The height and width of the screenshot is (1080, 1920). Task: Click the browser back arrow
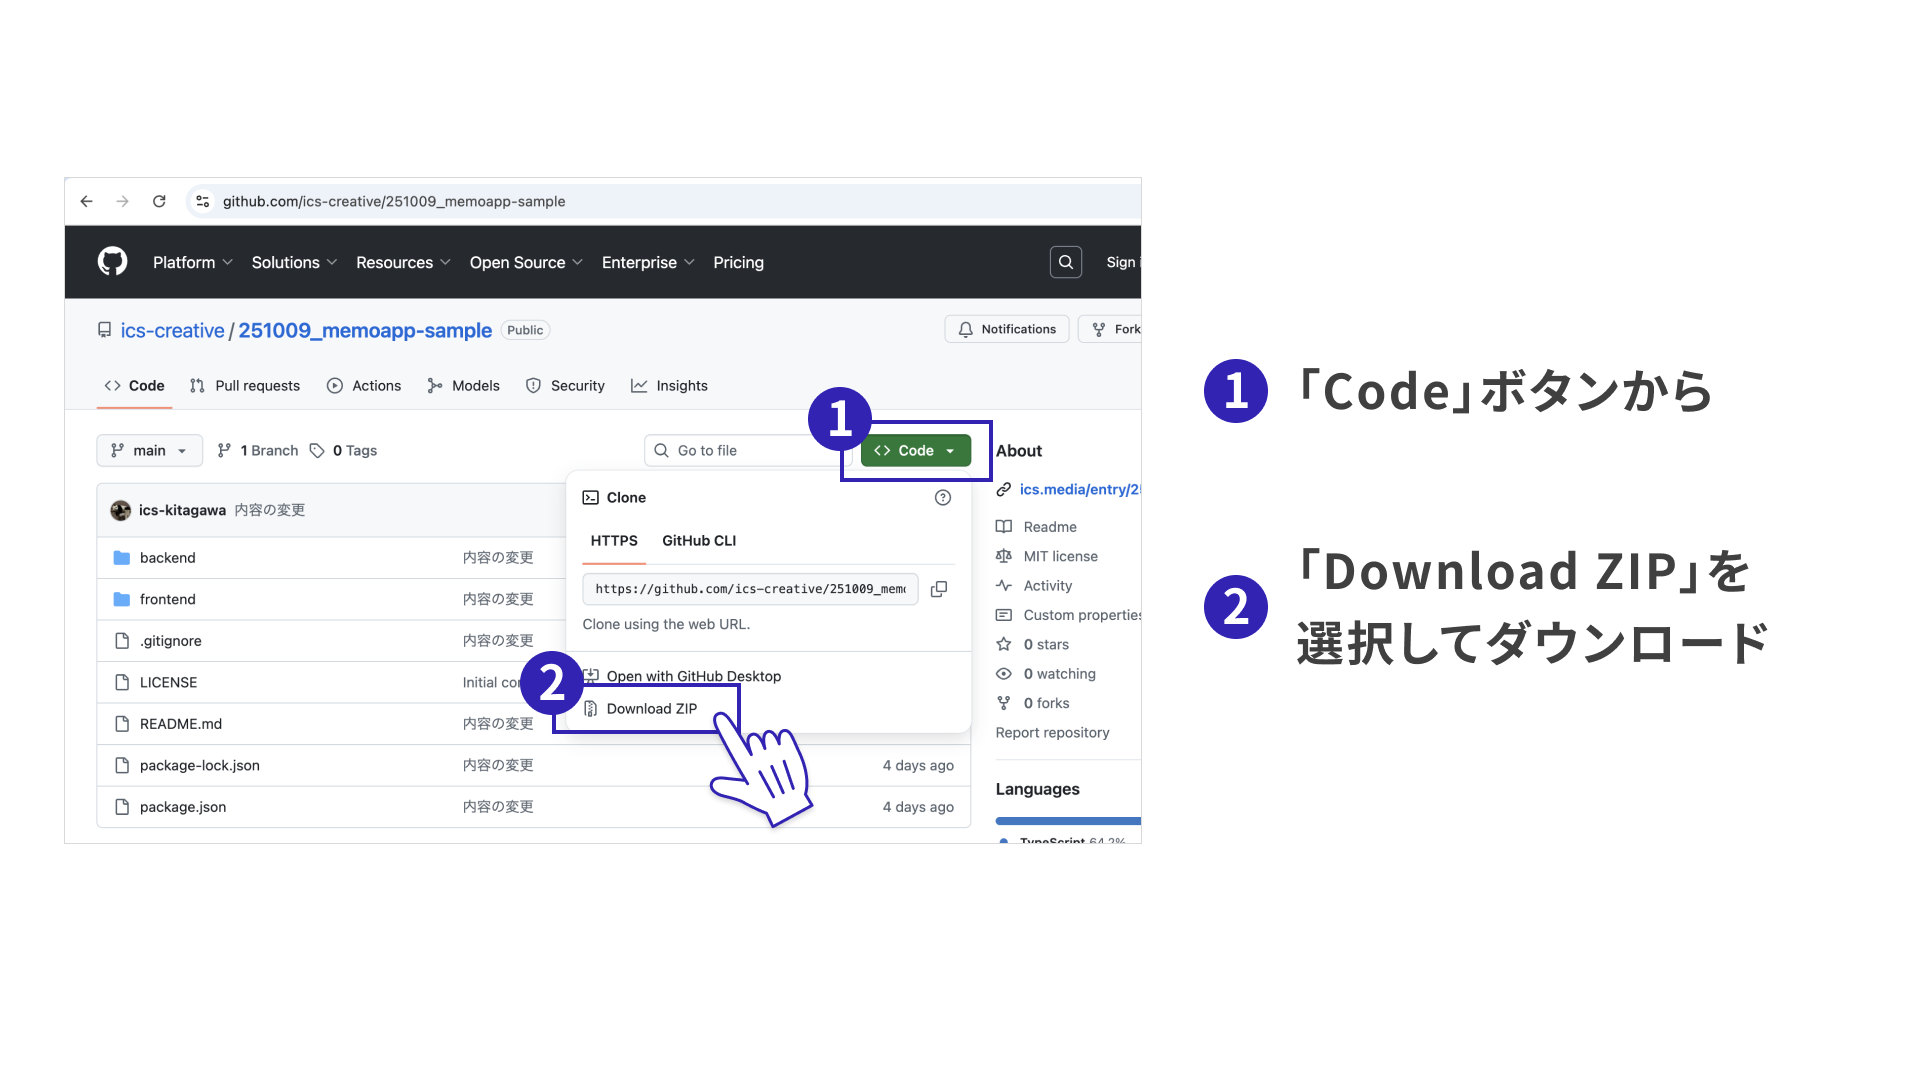87,201
